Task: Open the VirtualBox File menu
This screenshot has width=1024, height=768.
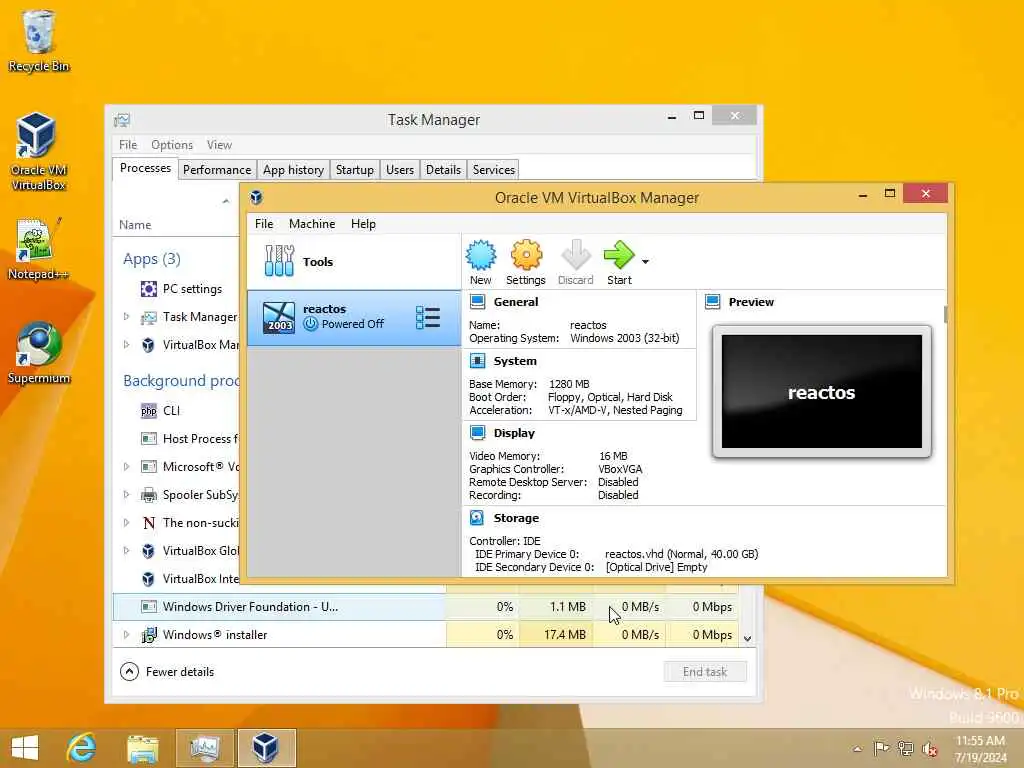Action: click(264, 223)
